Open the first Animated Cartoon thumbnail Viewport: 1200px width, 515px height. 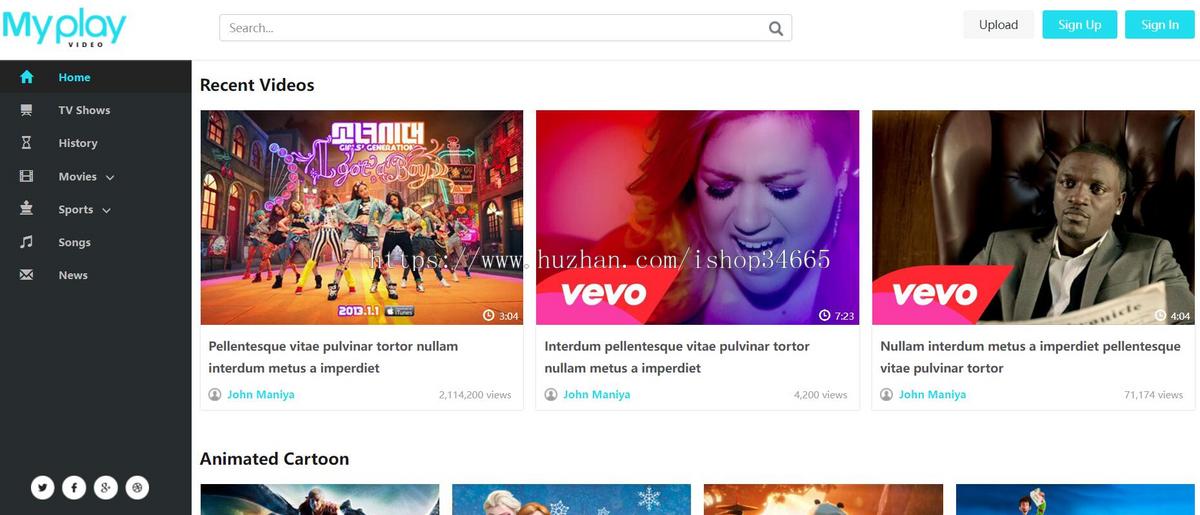(320, 500)
